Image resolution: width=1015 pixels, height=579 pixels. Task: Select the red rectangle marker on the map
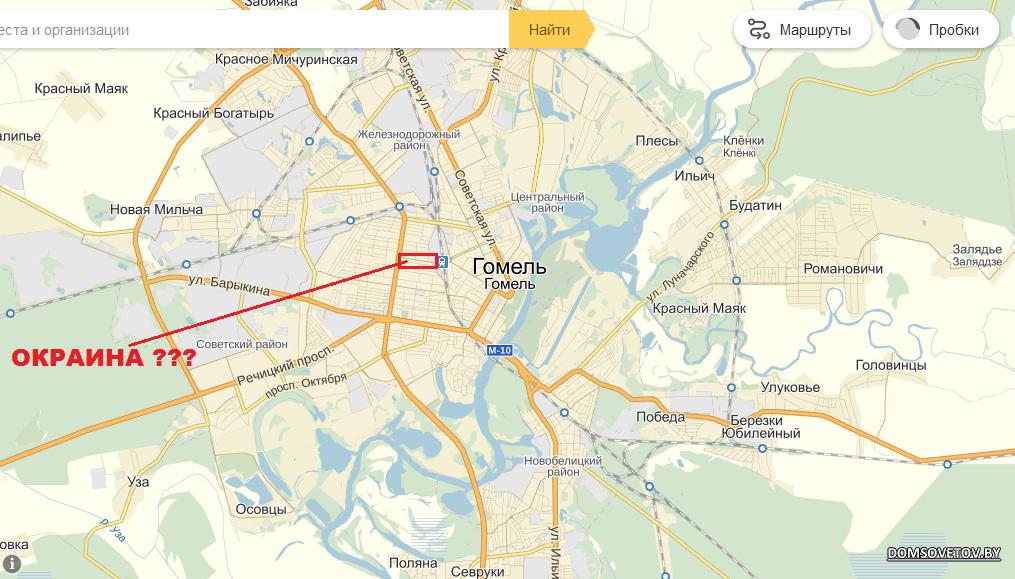point(418,261)
